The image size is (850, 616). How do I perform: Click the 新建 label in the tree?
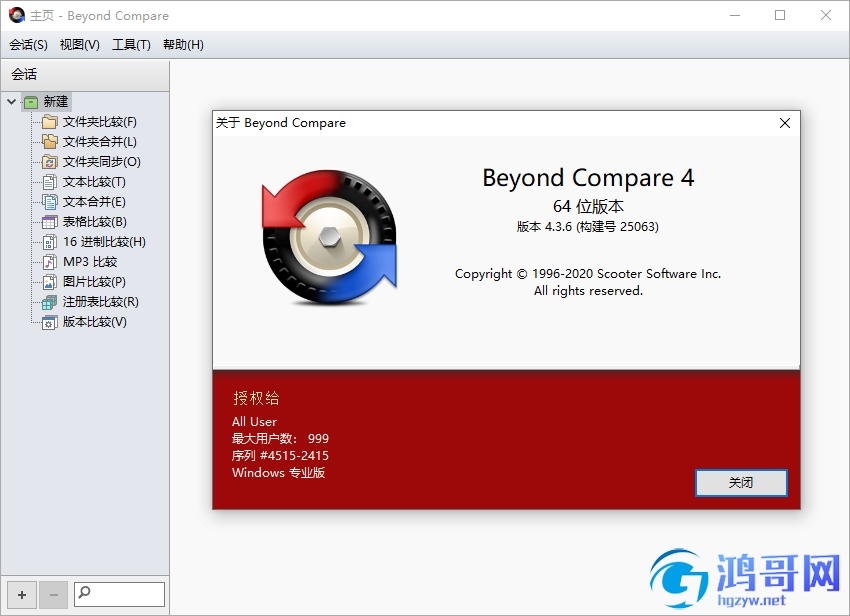point(56,101)
